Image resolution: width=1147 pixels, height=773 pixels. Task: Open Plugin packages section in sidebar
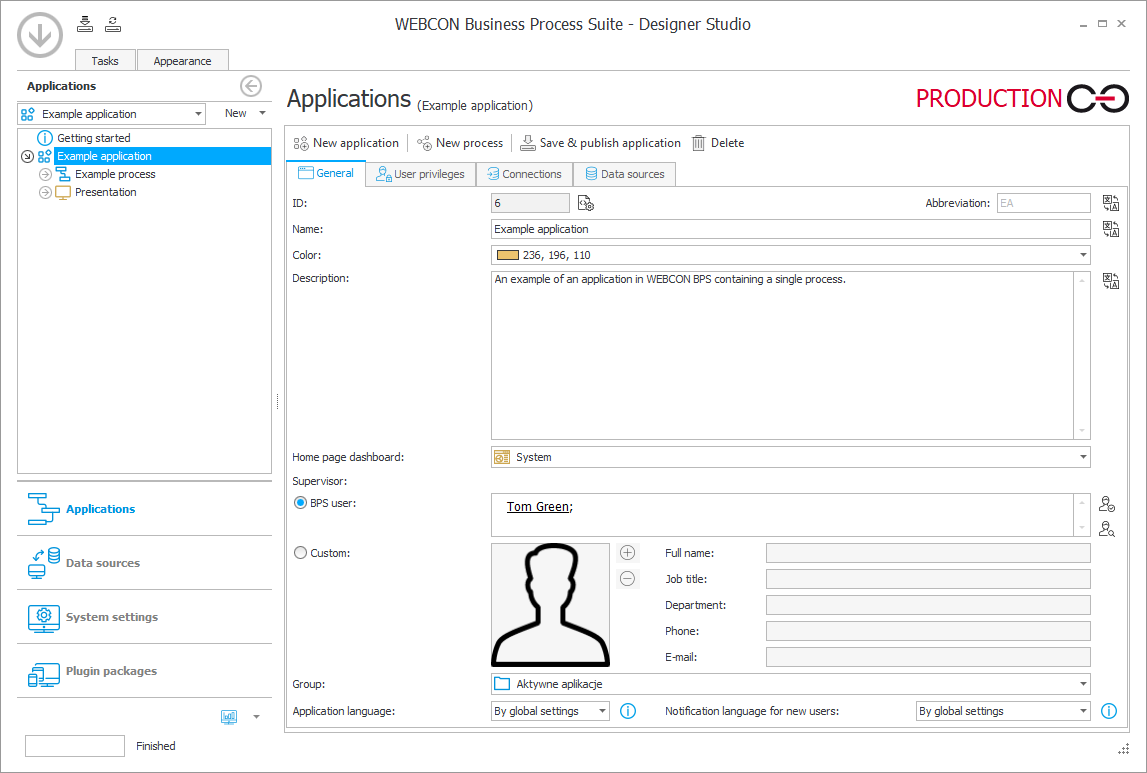(x=144, y=671)
